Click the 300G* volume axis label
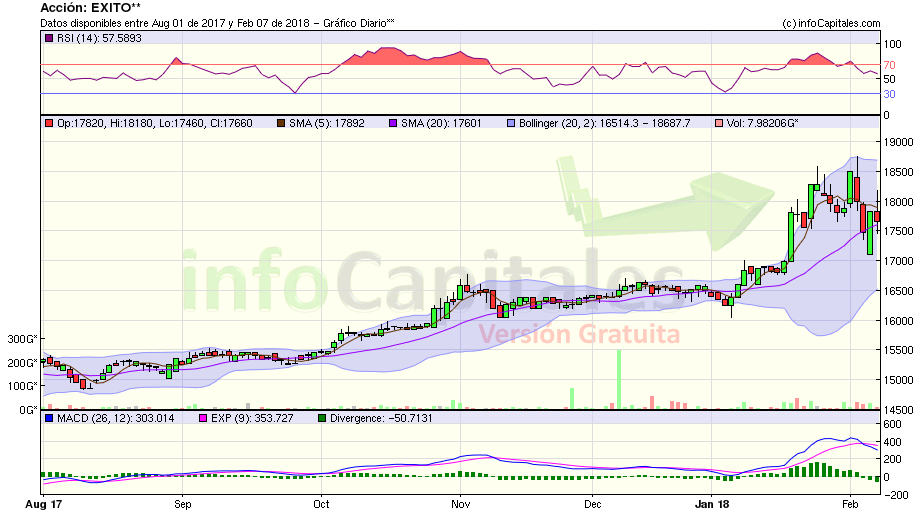920x530 pixels. click(22, 339)
